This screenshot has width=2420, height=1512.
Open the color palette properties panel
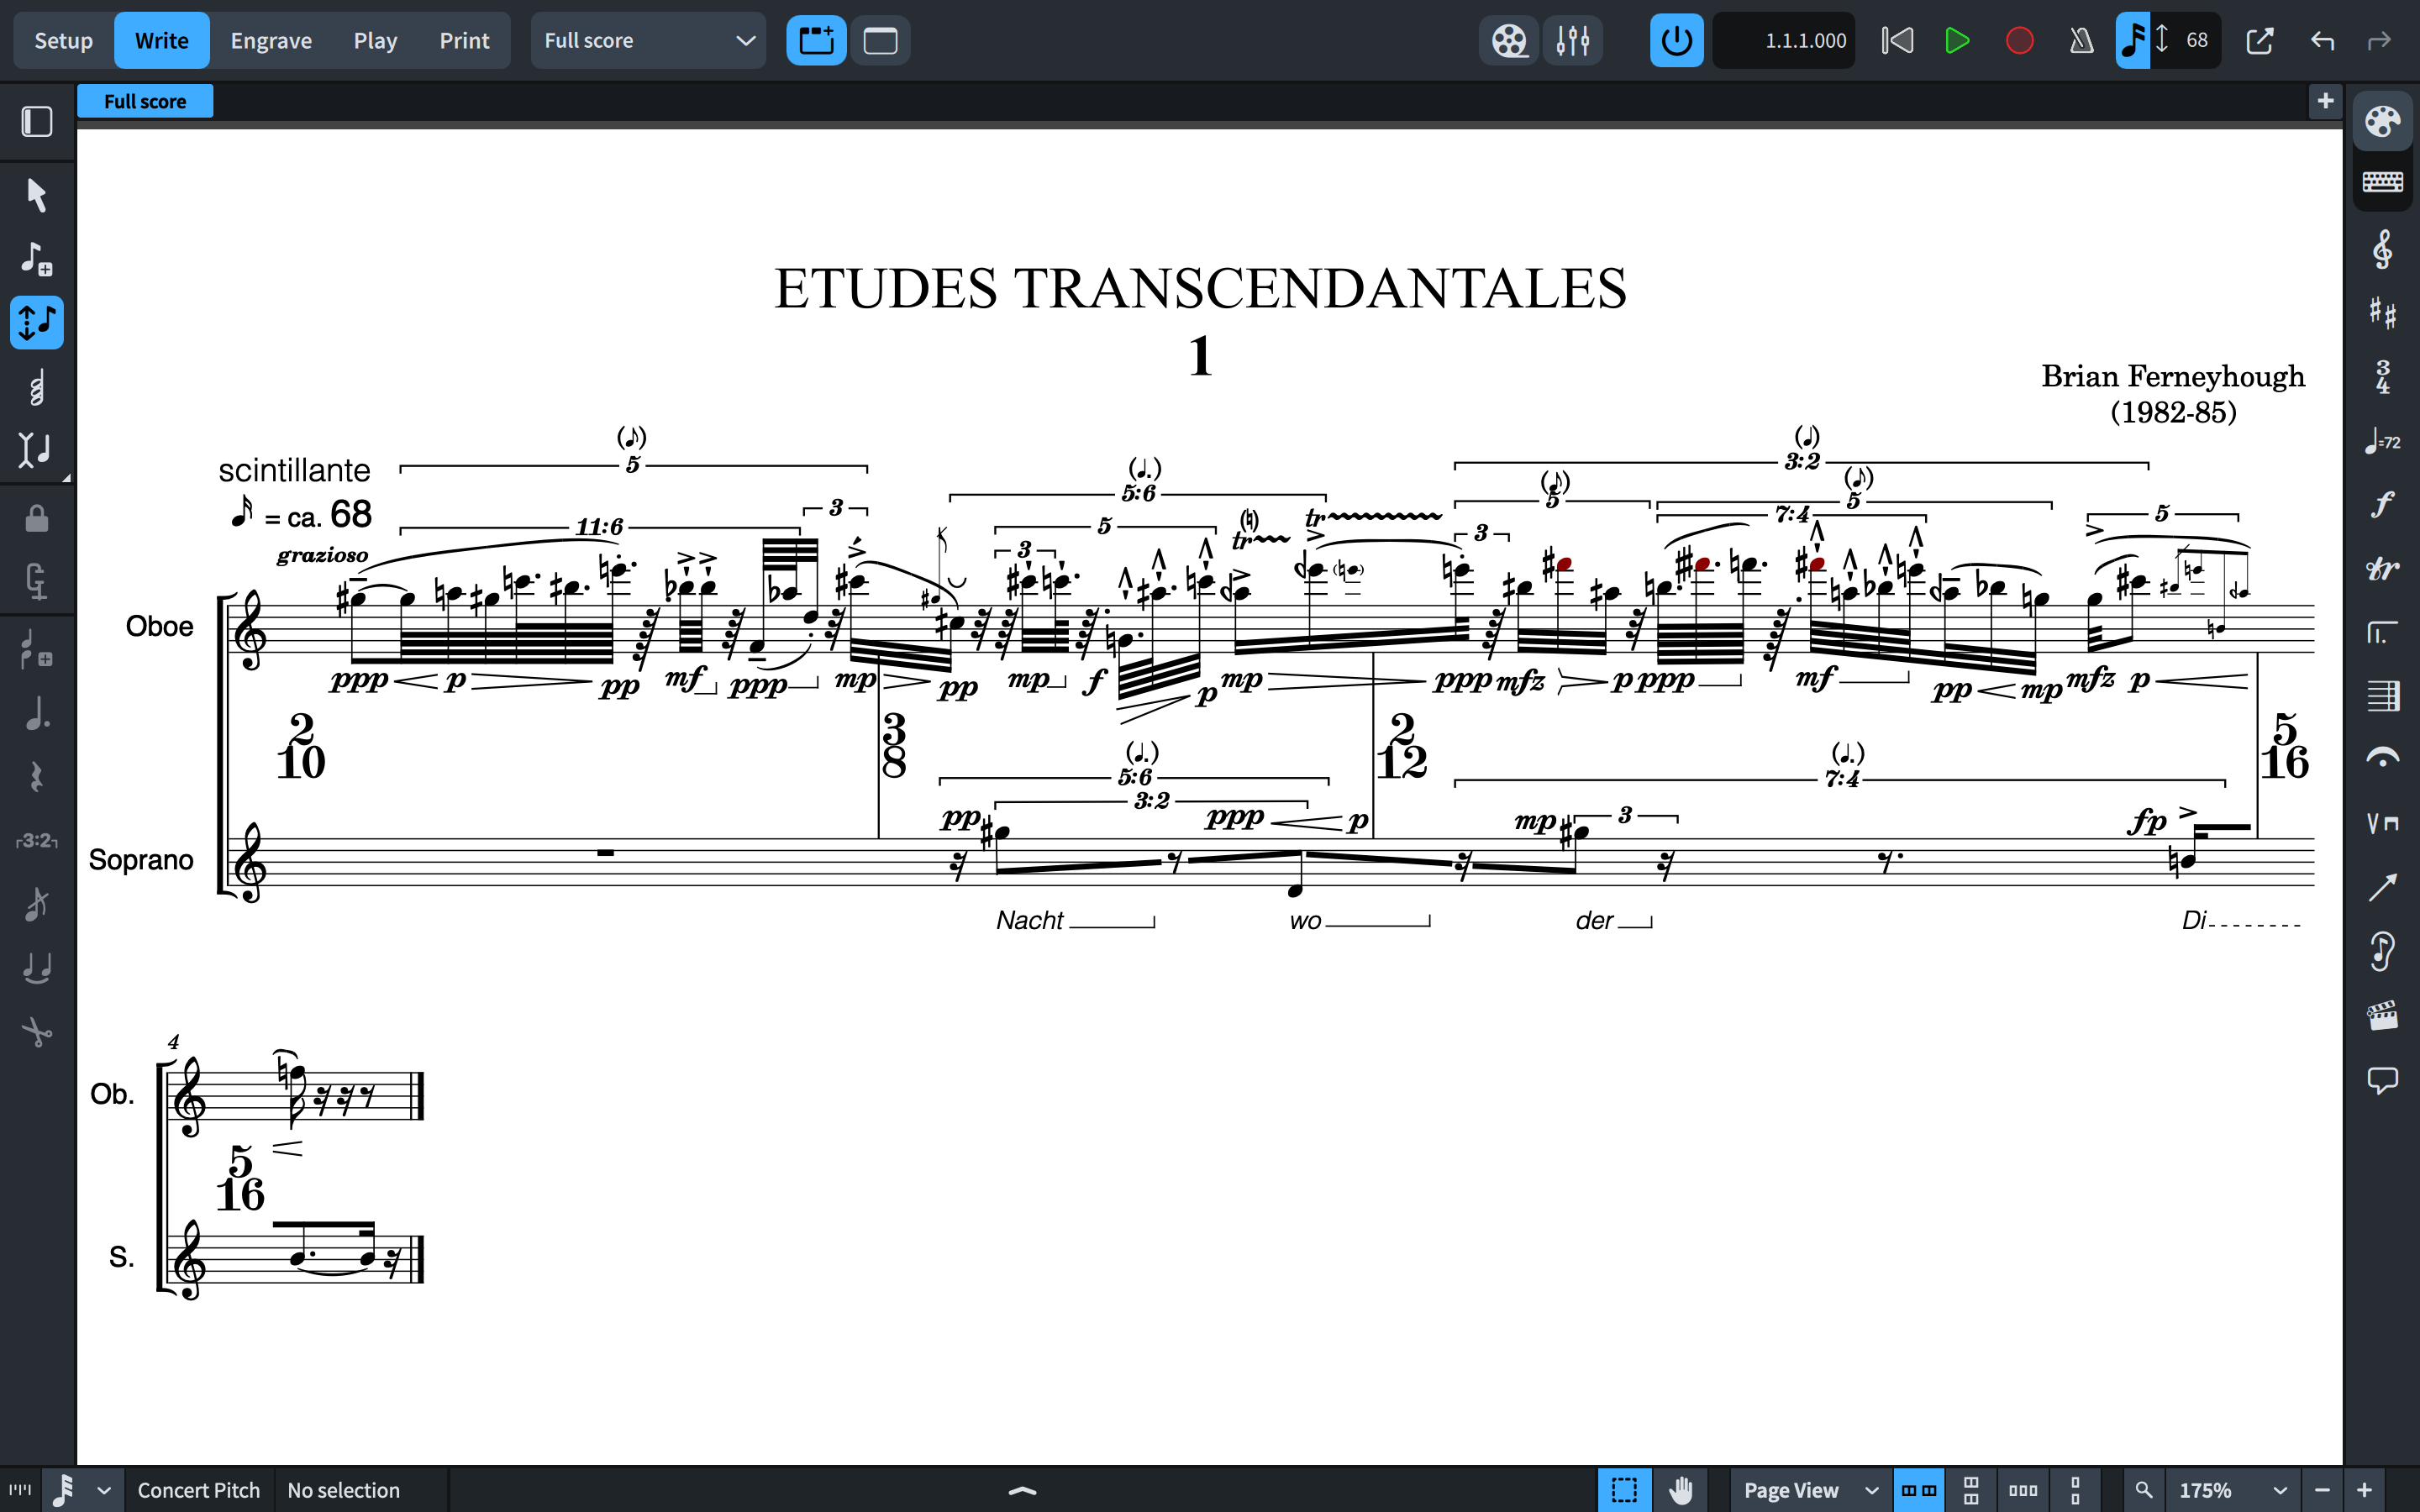(x=2383, y=122)
